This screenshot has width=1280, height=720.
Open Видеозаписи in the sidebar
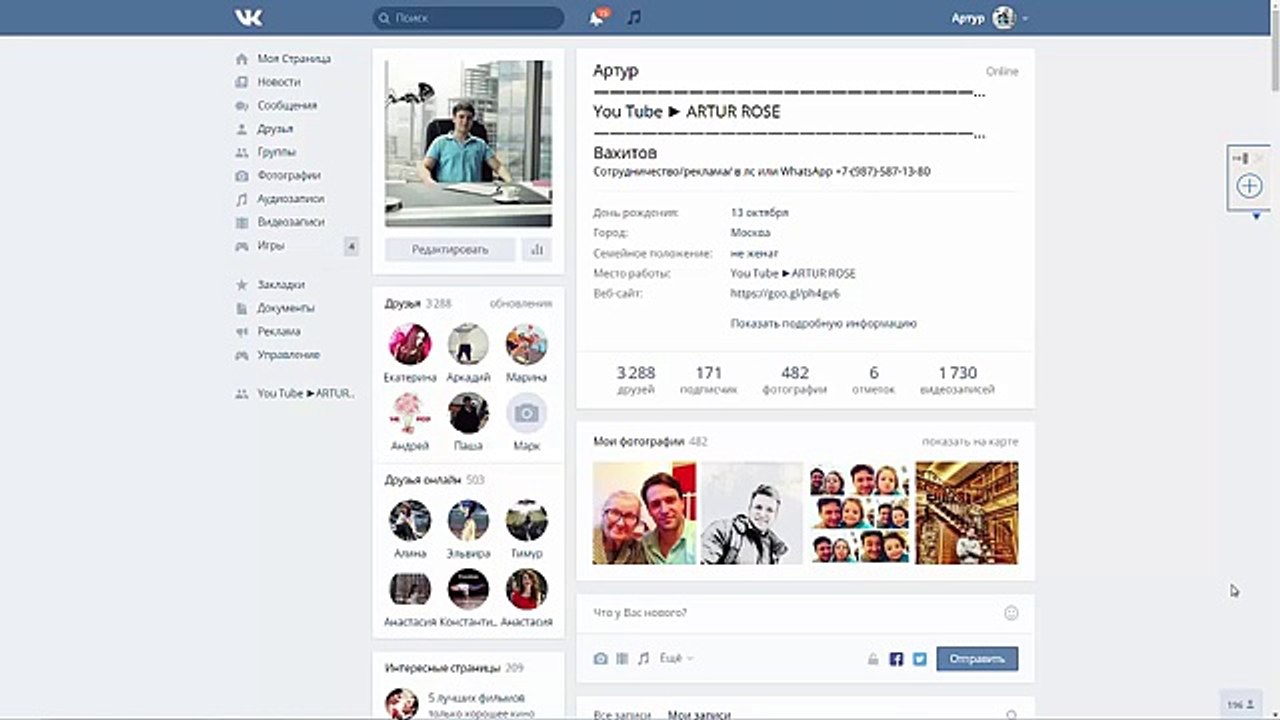pos(290,222)
